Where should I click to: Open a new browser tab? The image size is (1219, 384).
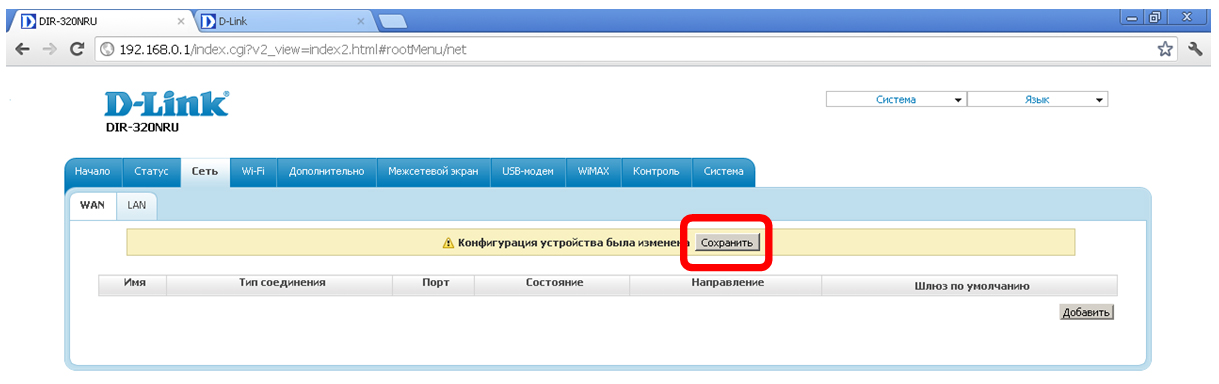coord(391,21)
